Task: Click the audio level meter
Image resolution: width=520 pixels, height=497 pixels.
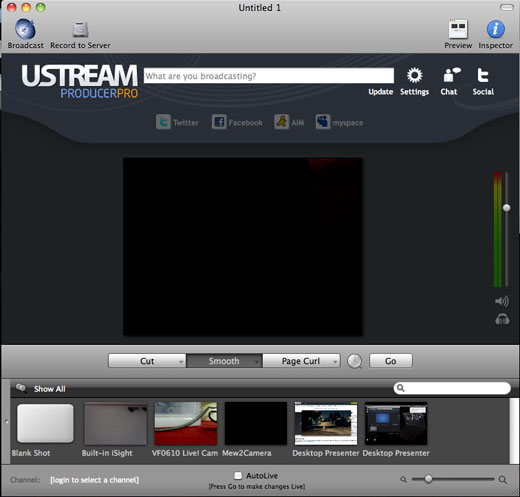Action: click(x=497, y=229)
